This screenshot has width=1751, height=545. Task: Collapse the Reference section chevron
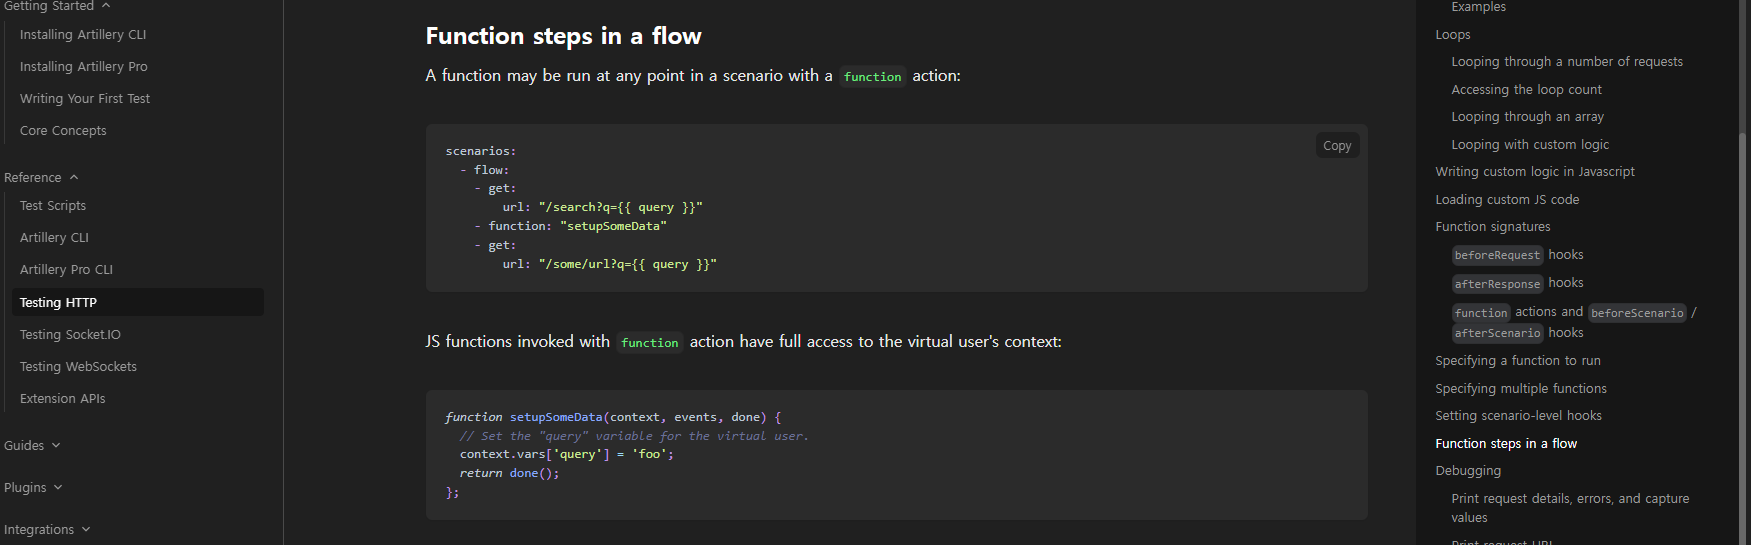pos(74,177)
